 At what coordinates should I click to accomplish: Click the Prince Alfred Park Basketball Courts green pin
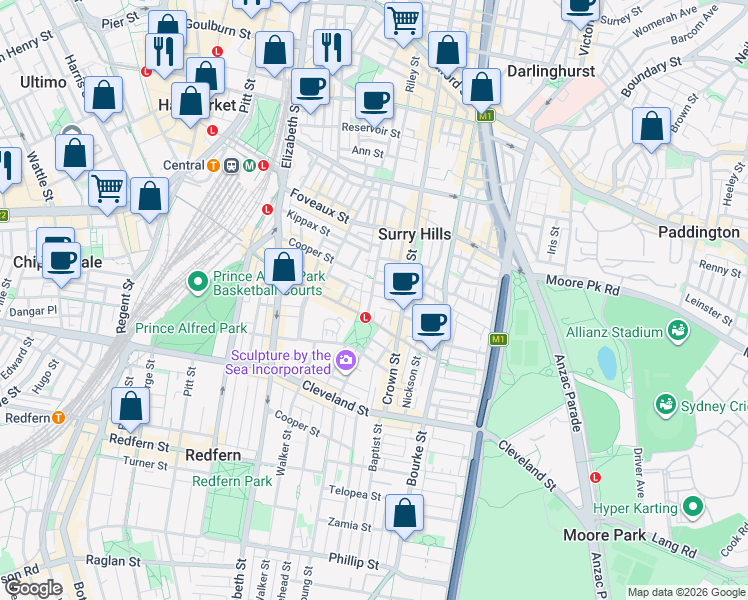(x=197, y=281)
